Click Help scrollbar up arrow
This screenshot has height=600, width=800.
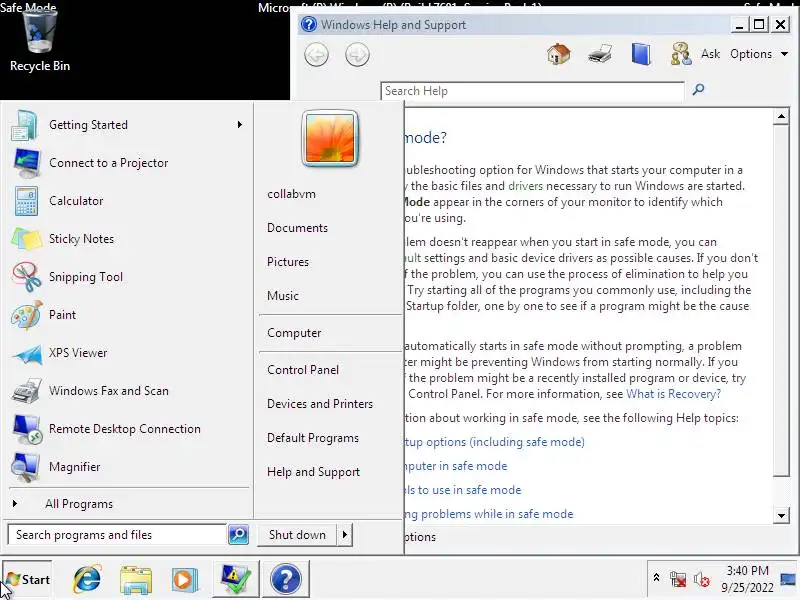pos(781,116)
